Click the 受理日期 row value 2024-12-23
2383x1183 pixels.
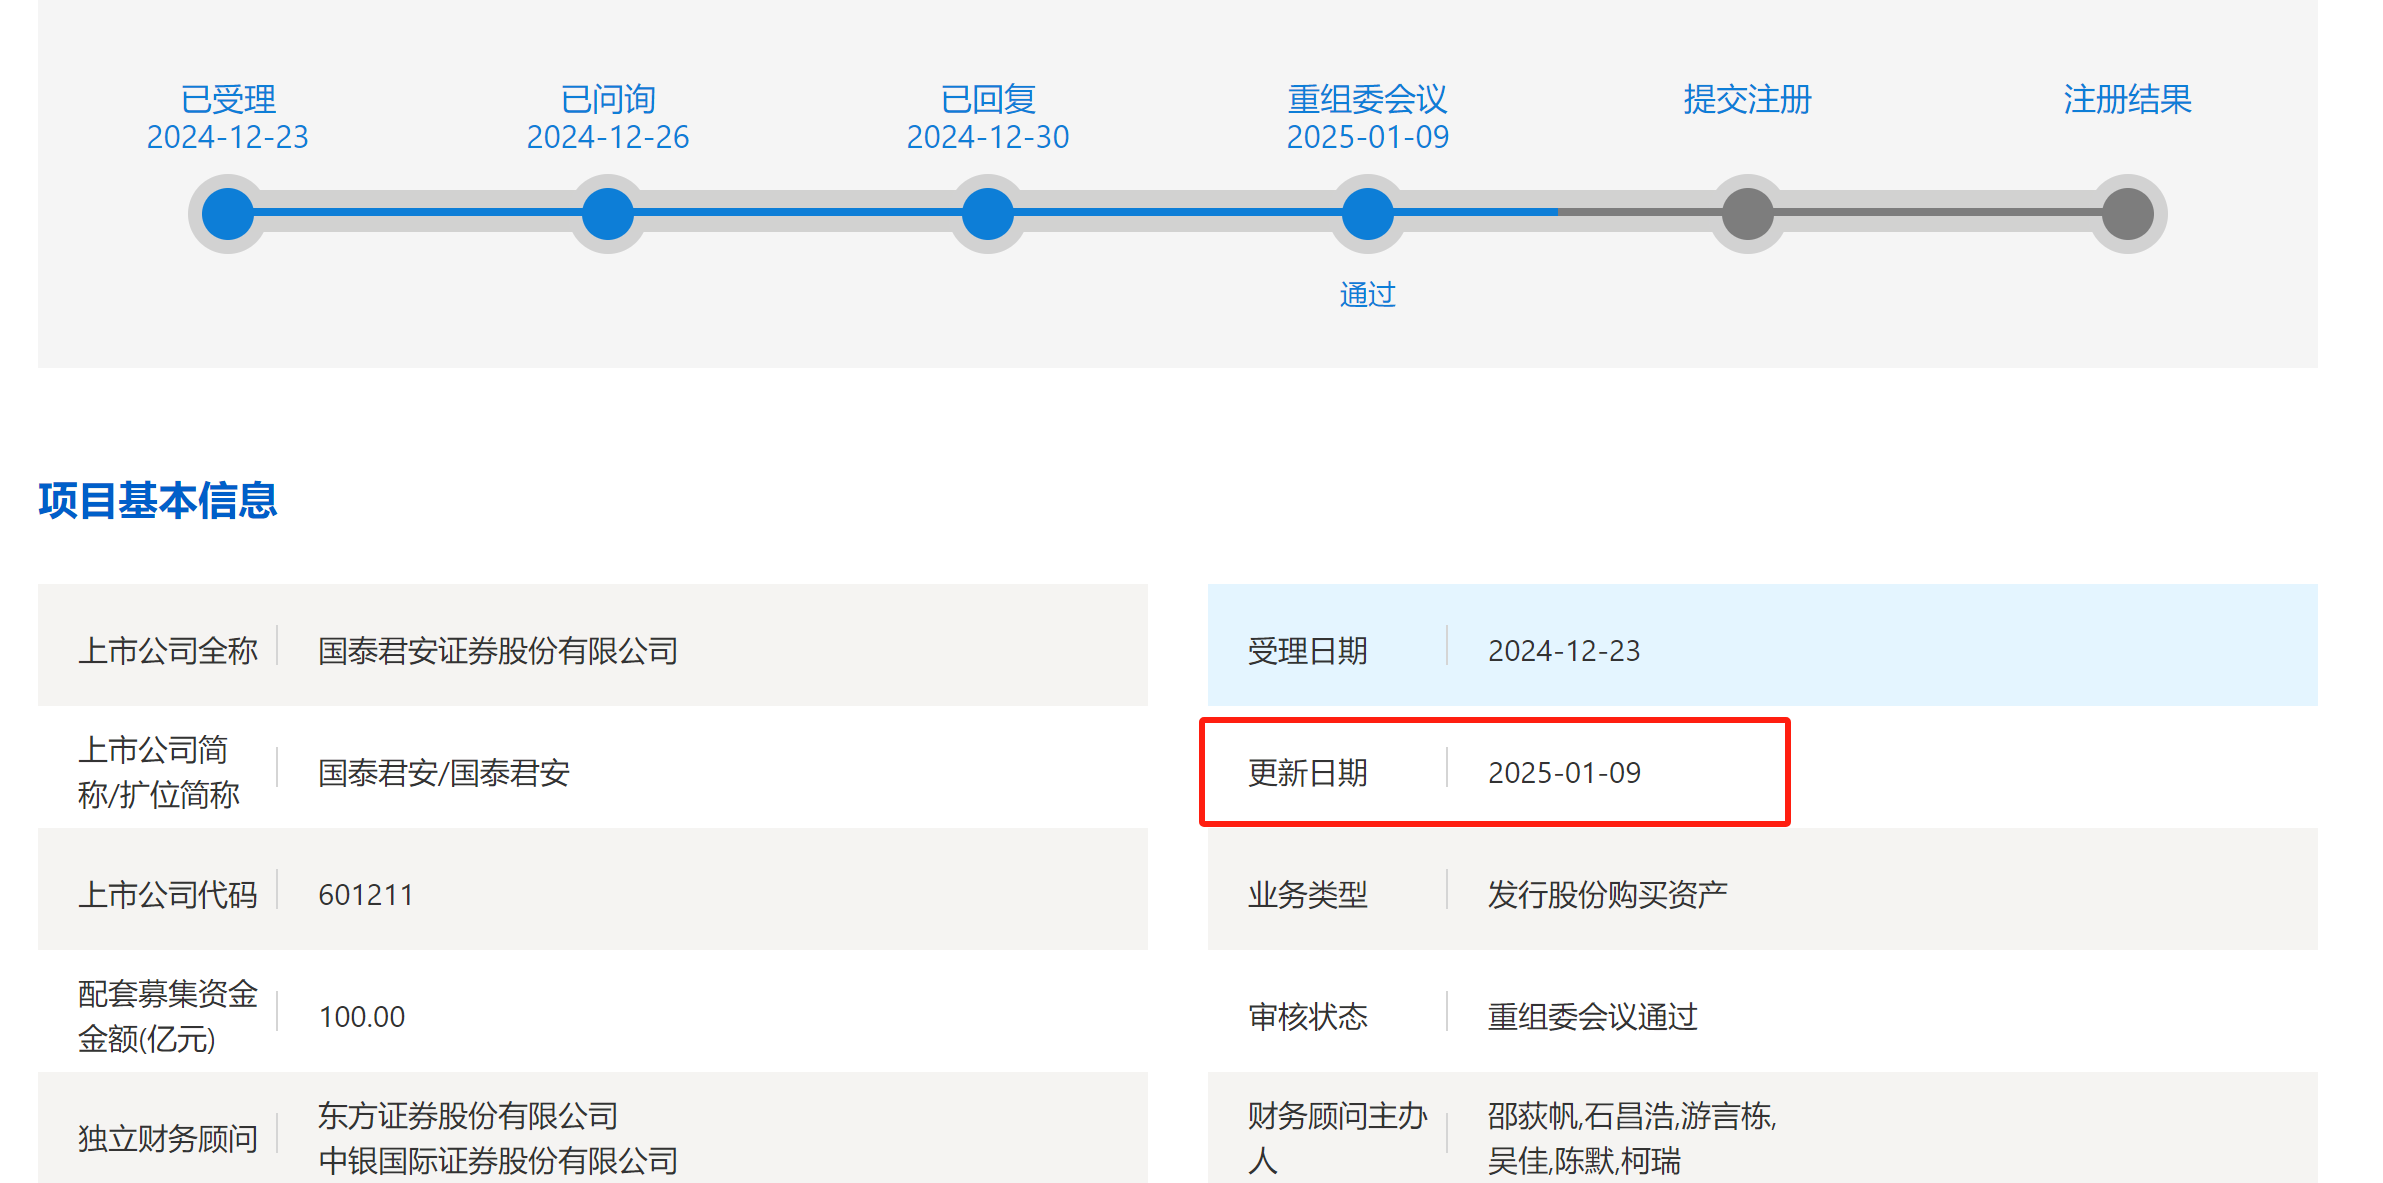click(1564, 651)
